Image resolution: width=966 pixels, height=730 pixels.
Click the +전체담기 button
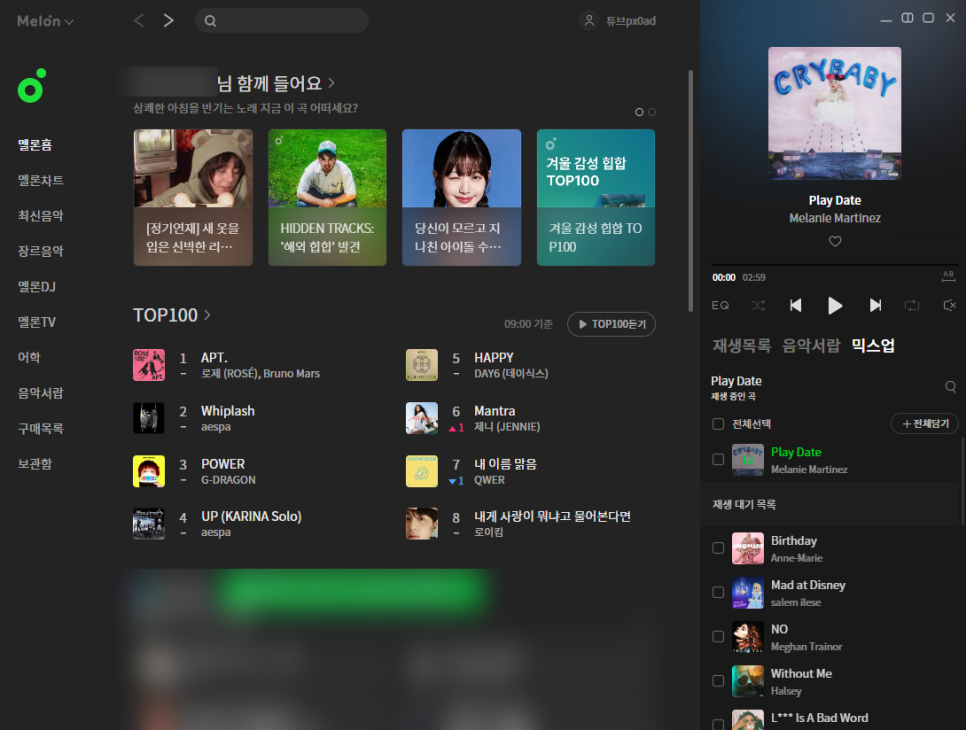pyautogui.click(x=925, y=423)
